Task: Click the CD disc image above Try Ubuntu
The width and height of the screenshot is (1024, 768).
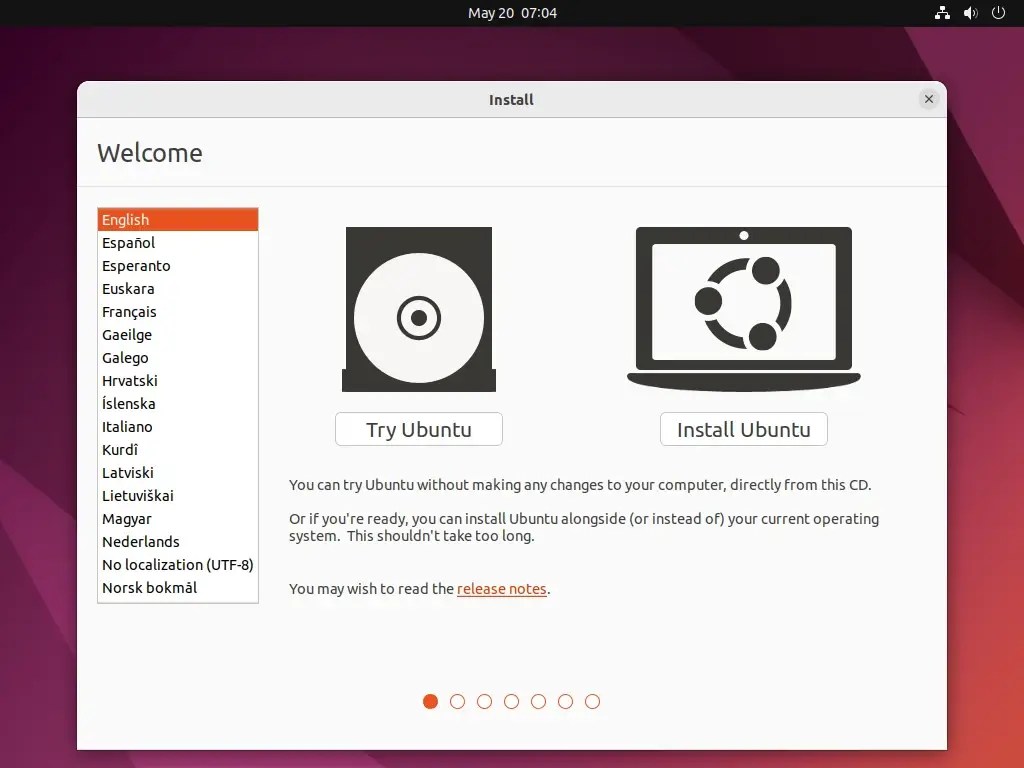Action: 419,310
